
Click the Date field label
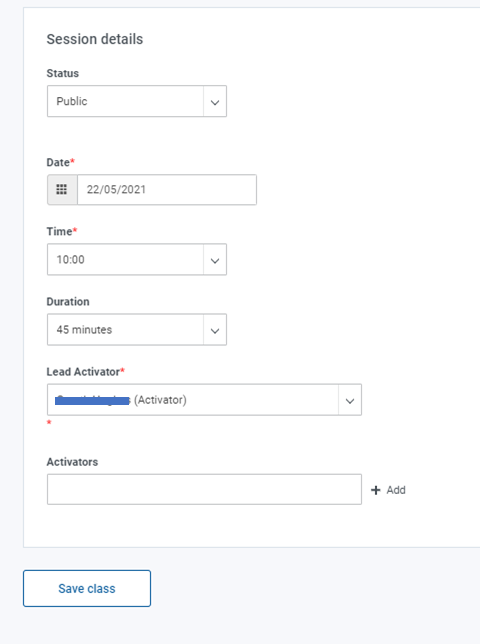click(58, 163)
